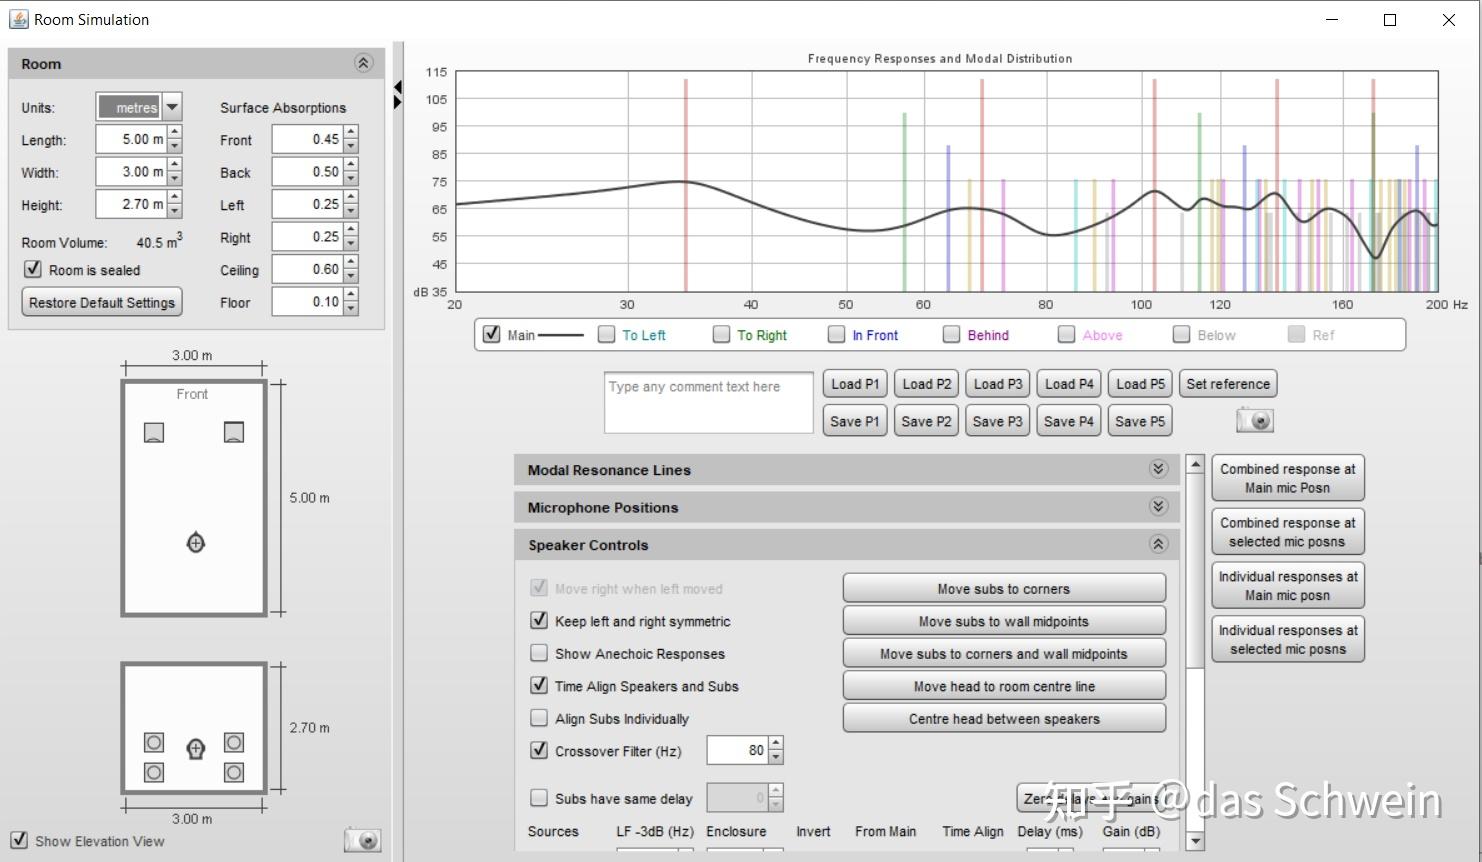Increase the Crossover Filter frequency with the up arrow
1482x862 pixels.
click(776, 744)
